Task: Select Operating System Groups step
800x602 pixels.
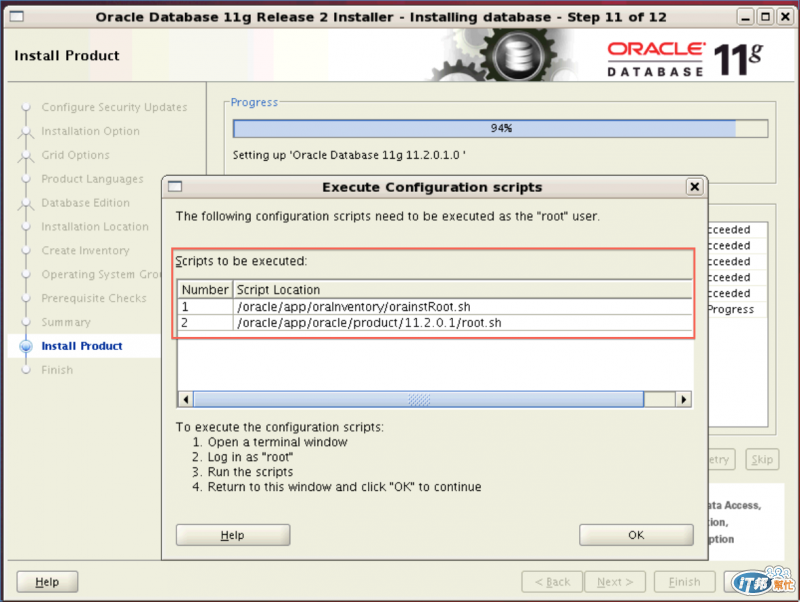Action: [101, 274]
